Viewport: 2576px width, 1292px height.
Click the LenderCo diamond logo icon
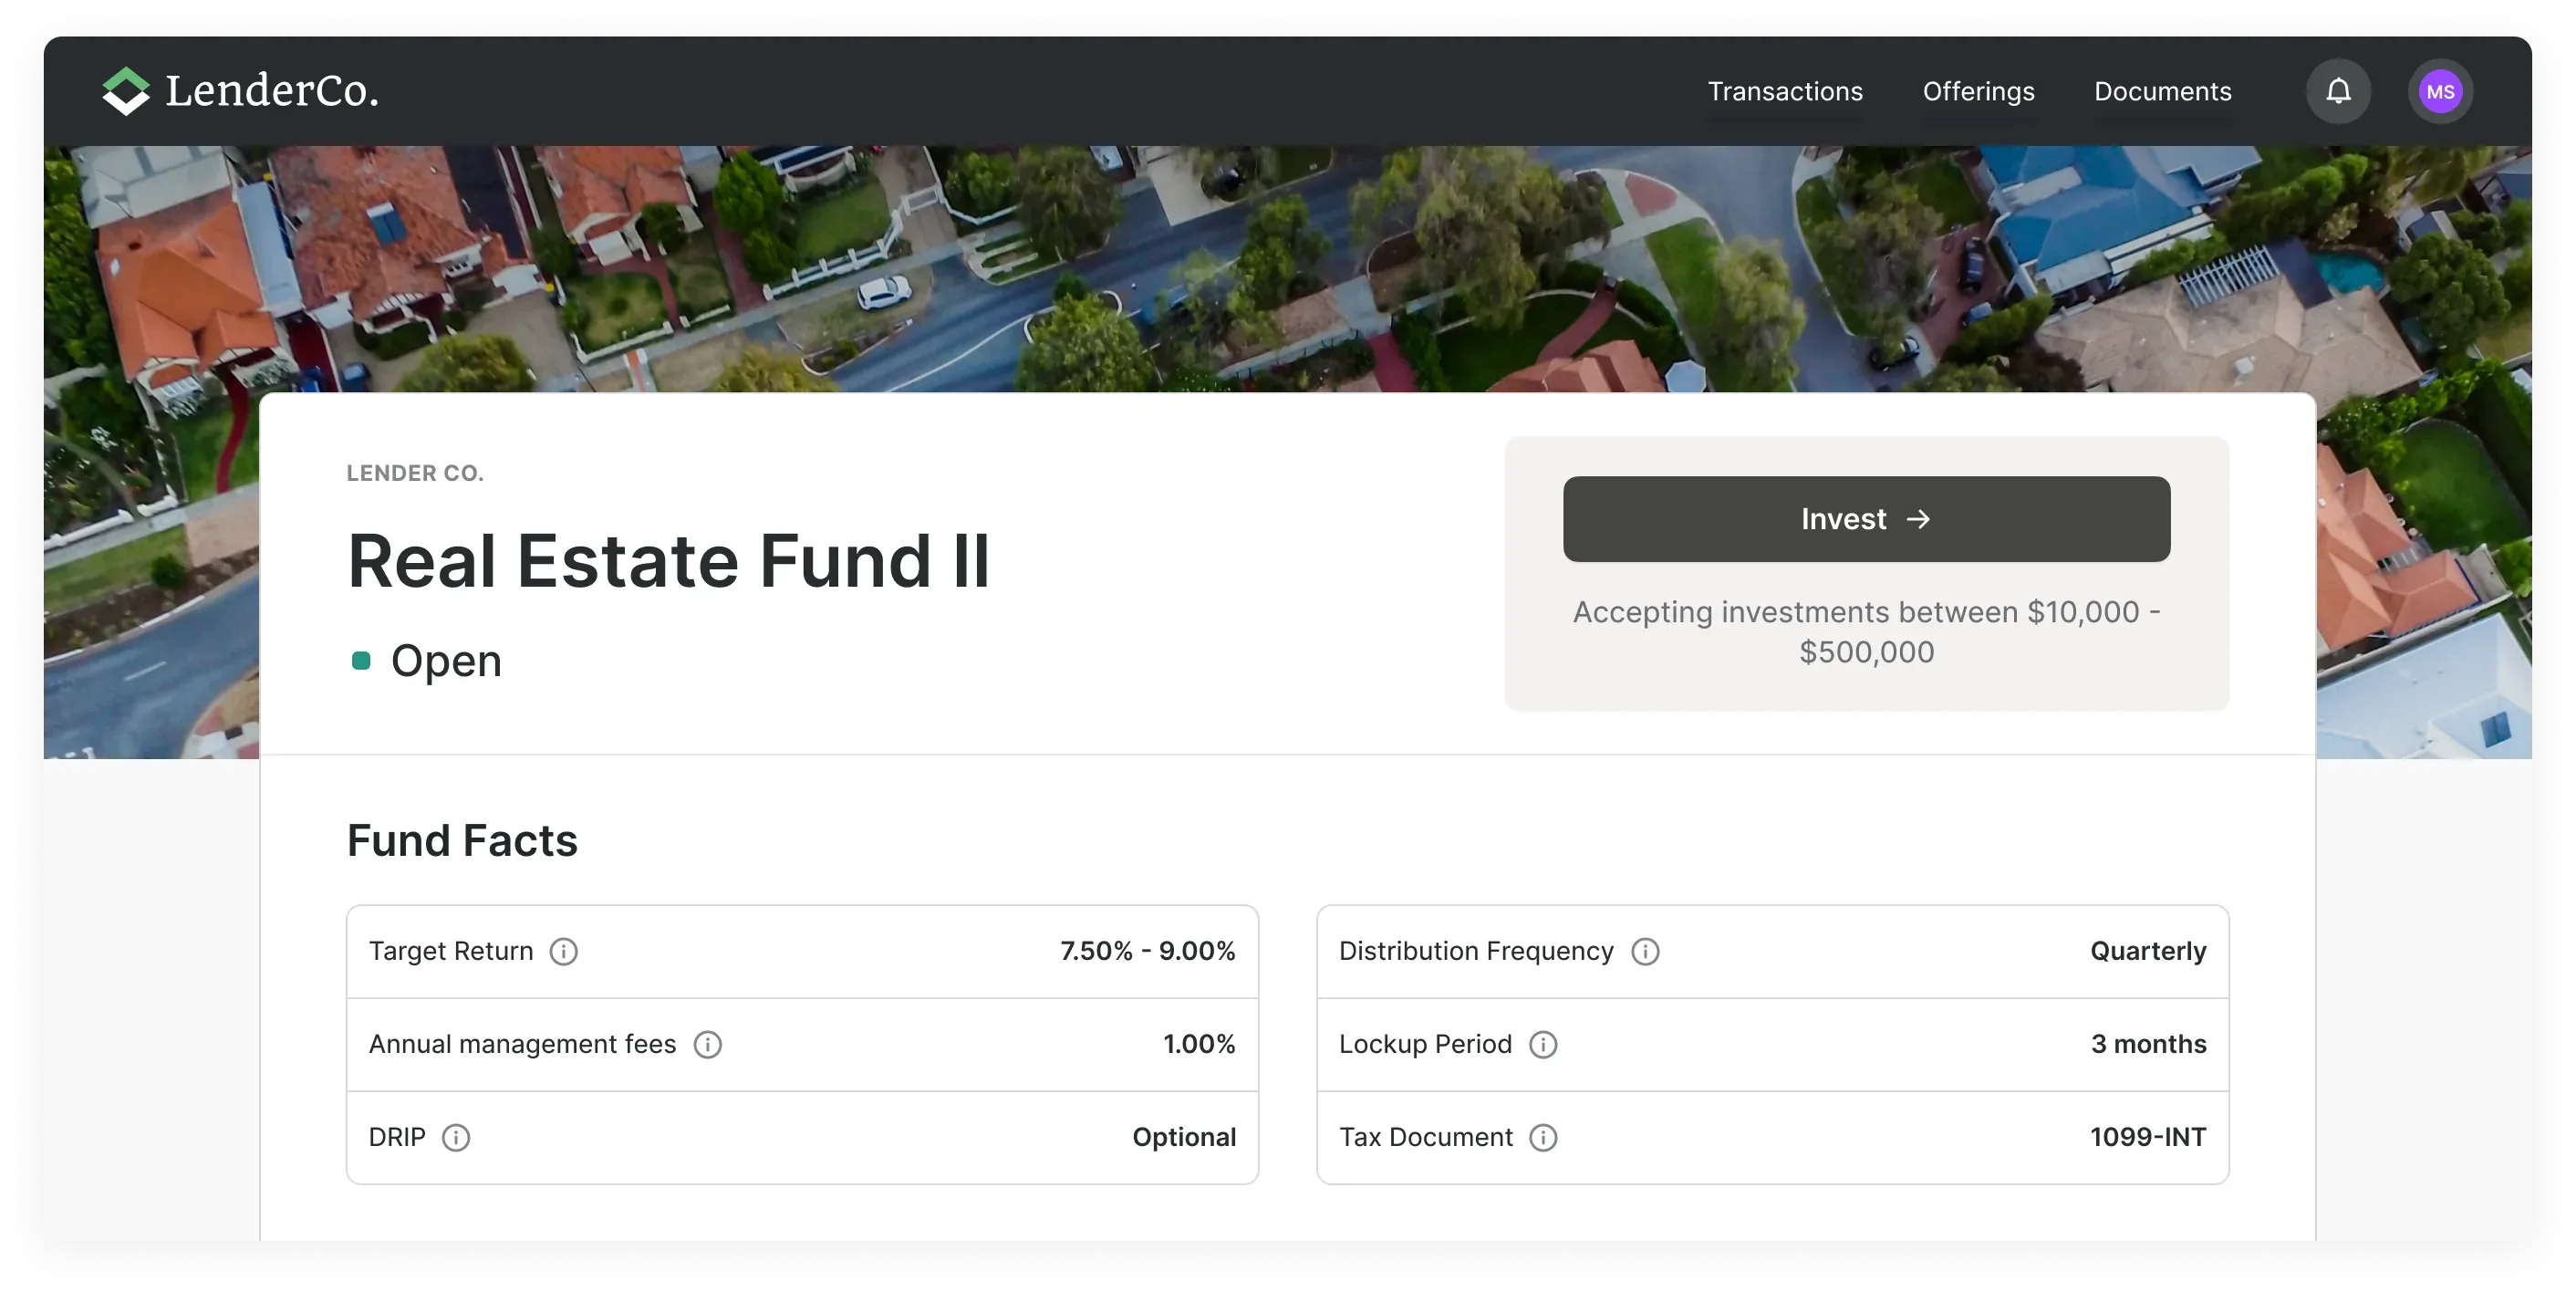click(x=126, y=91)
